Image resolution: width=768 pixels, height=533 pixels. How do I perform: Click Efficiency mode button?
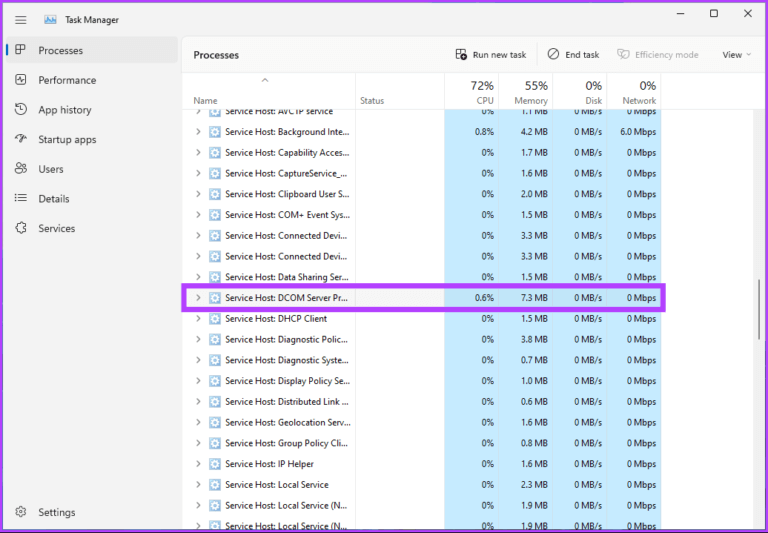click(x=658, y=55)
